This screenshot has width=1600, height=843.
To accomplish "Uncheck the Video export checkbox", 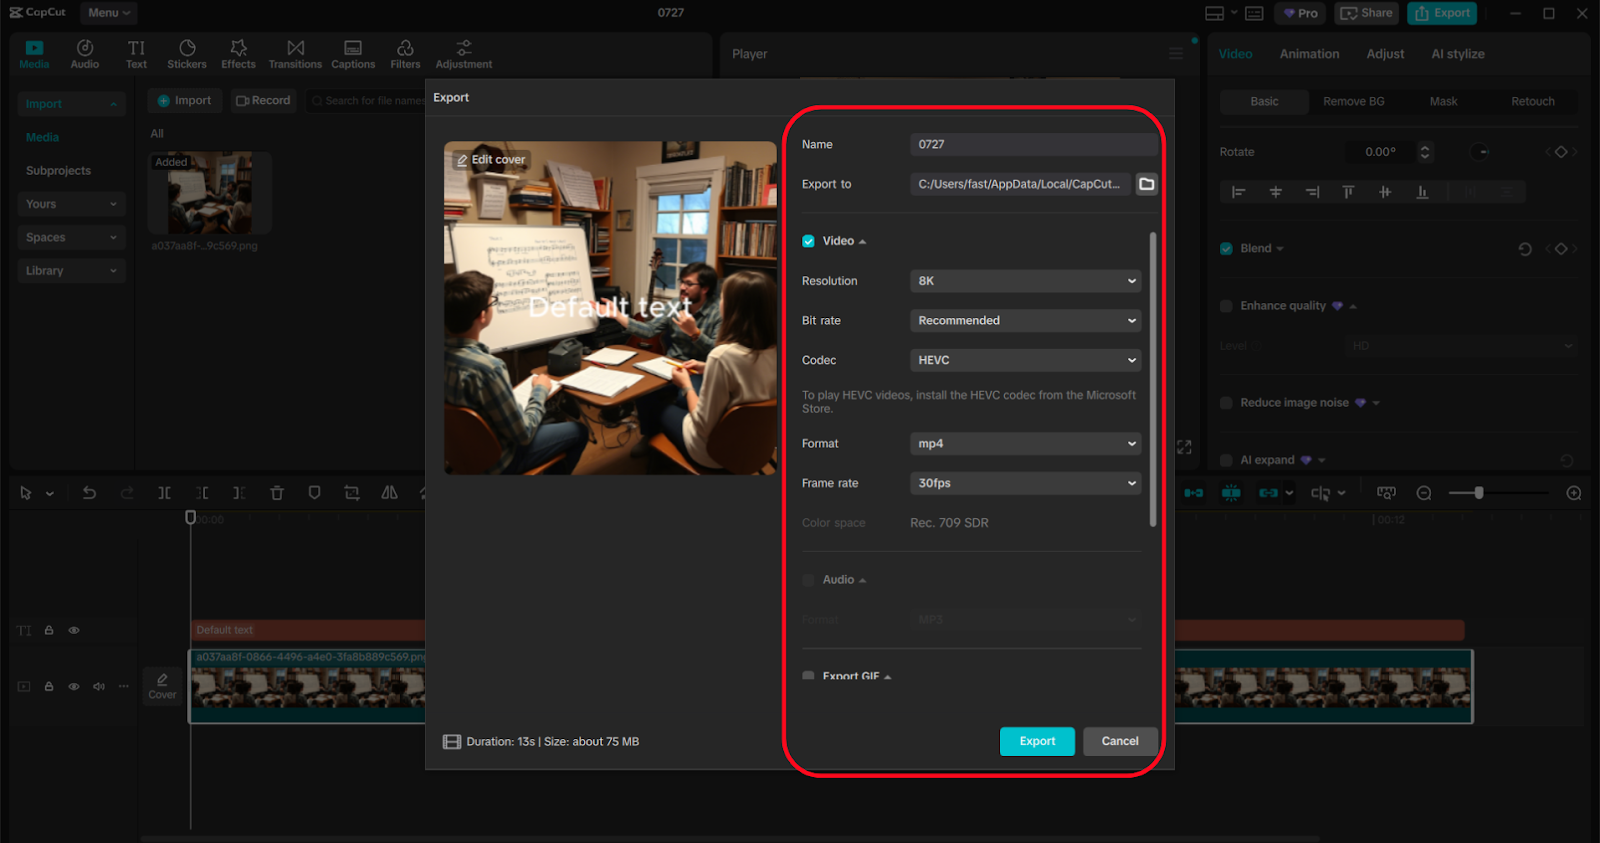I will pos(808,241).
